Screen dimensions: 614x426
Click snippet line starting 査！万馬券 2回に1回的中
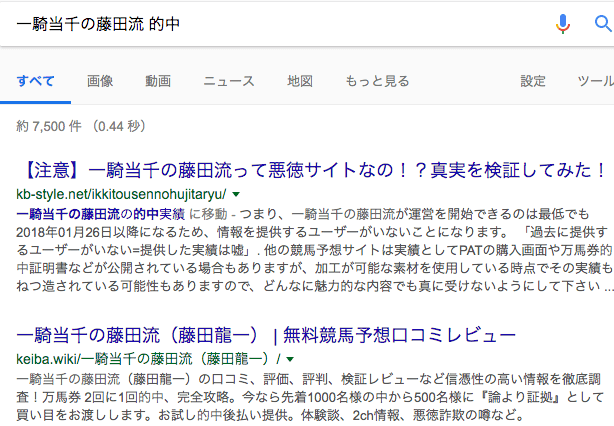311,397
